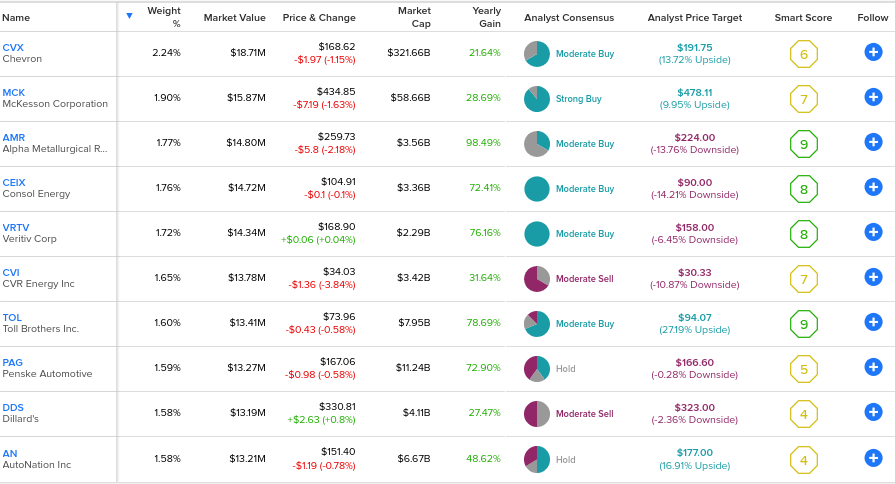This screenshot has width=895, height=484.
Task: Follow CVR Energy with the plus icon
Action: [873, 277]
